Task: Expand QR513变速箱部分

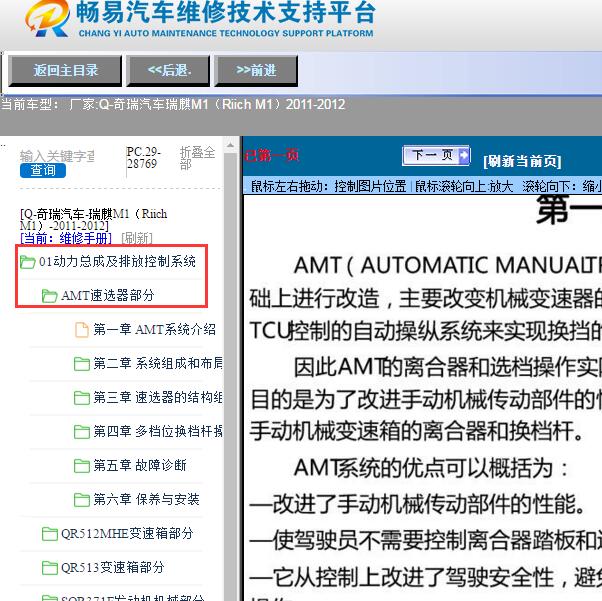Action: click(x=112, y=568)
